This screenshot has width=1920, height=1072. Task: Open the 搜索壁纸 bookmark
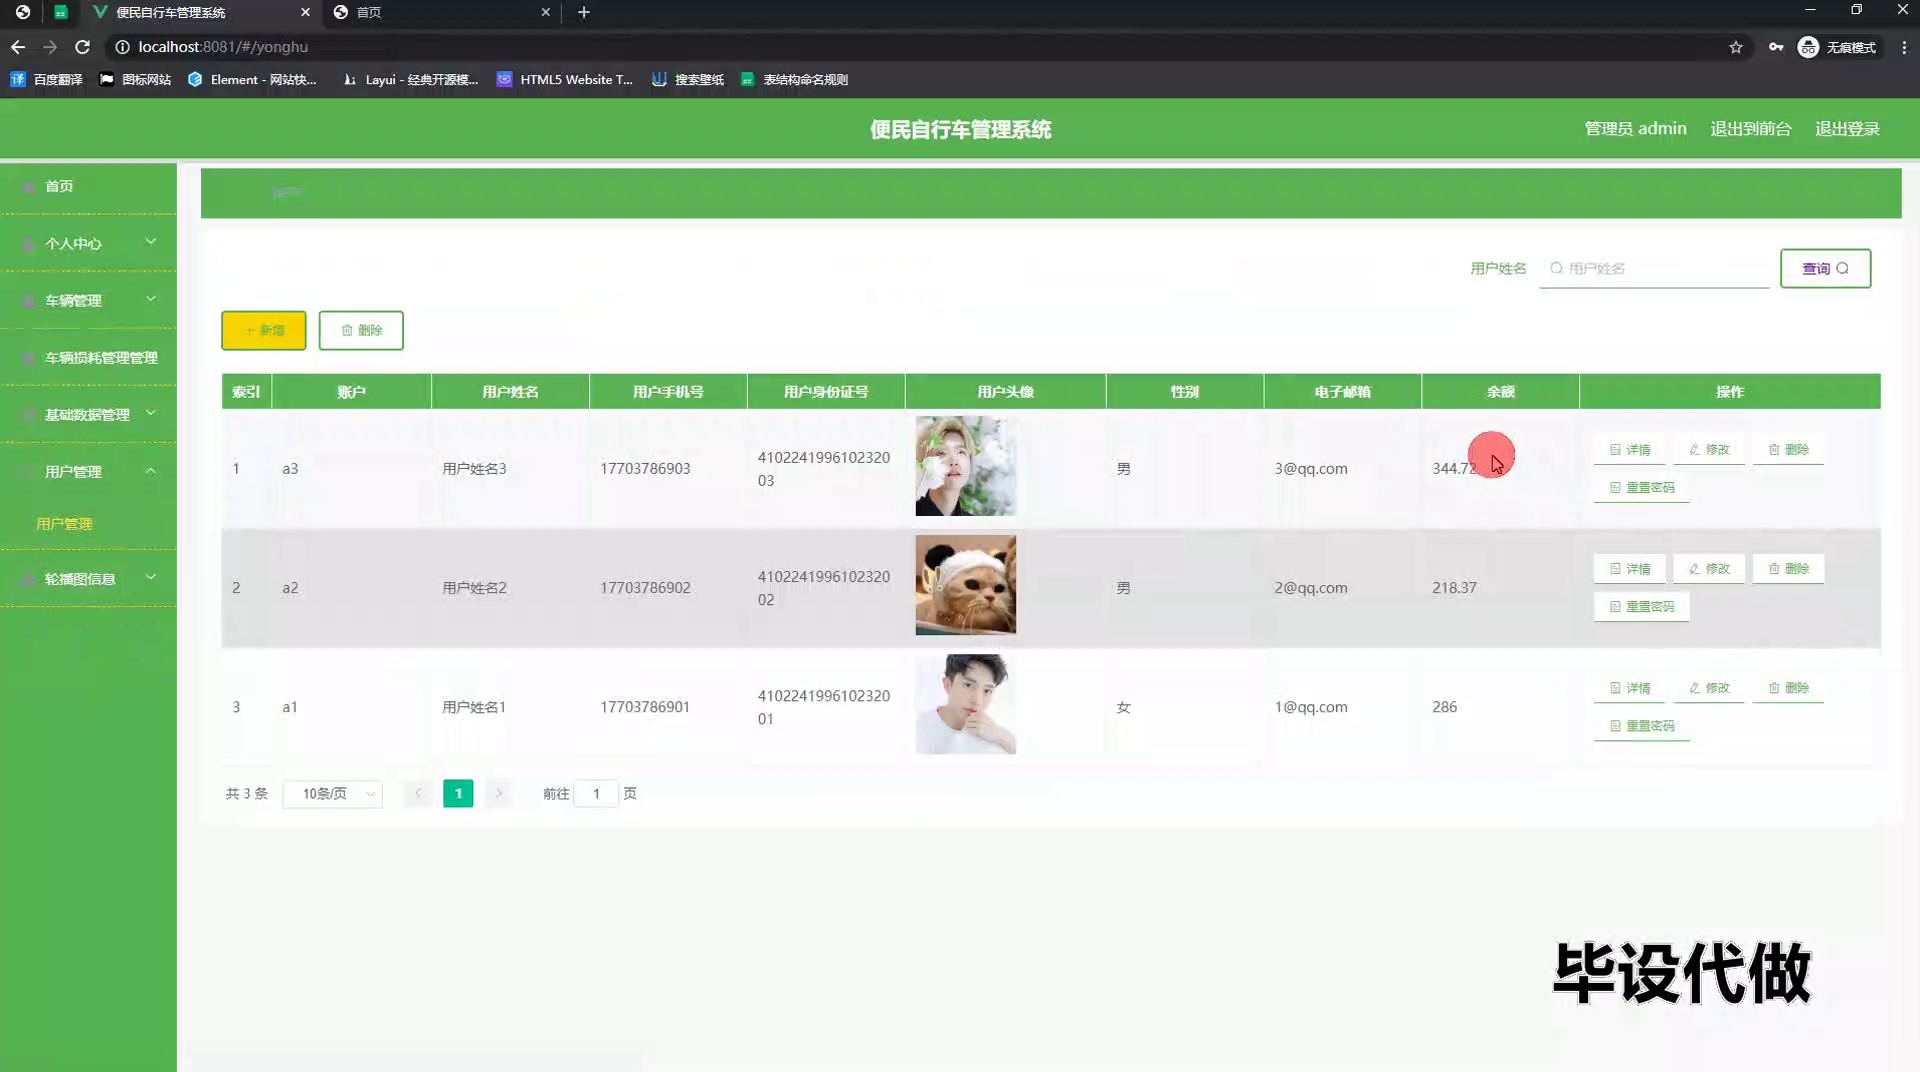click(x=688, y=79)
